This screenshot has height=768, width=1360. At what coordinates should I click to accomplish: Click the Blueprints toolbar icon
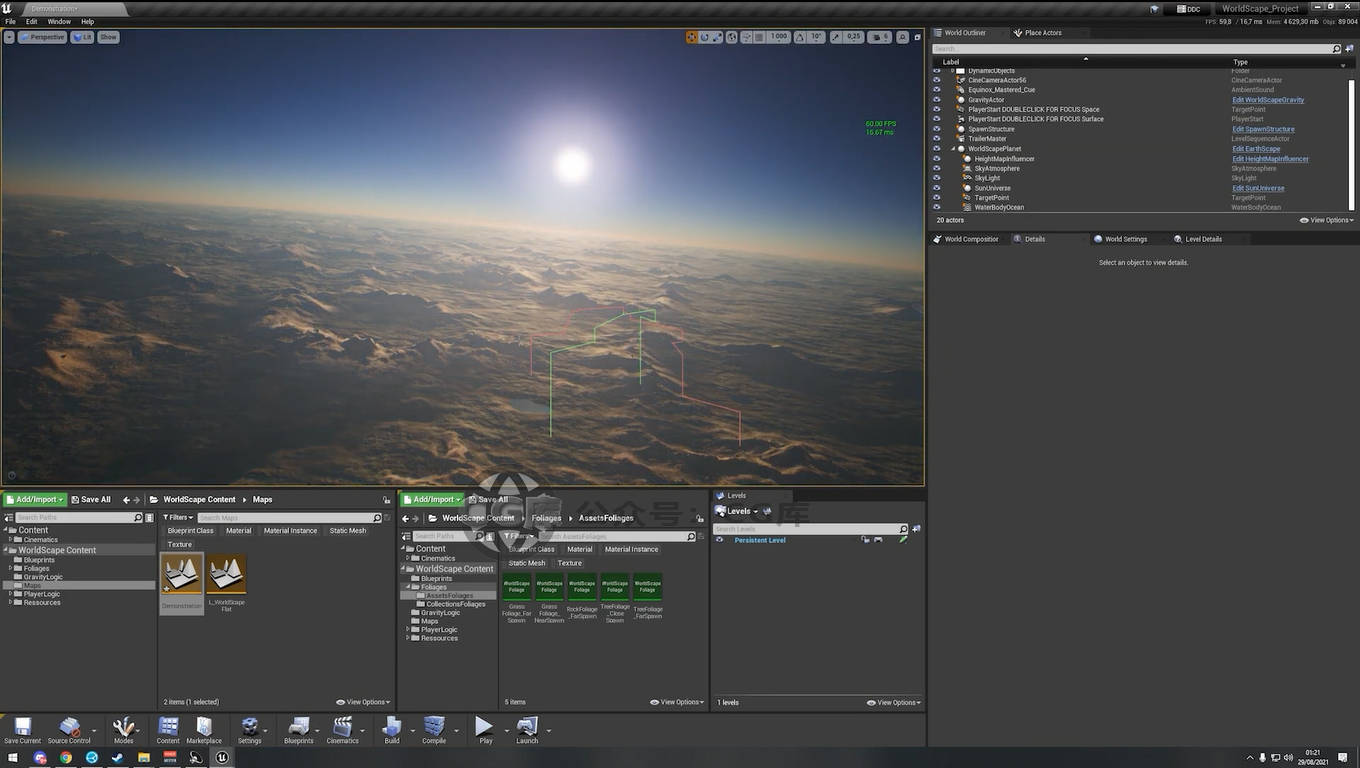tap(298, 729)
